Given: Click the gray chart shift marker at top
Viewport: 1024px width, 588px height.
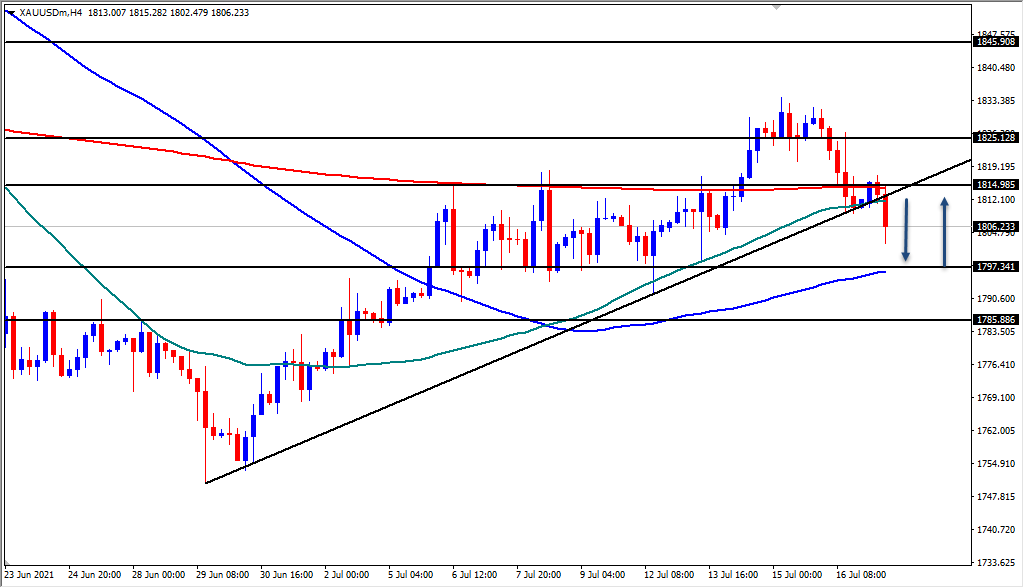Looking at the screenshot, I should (776, 7).
